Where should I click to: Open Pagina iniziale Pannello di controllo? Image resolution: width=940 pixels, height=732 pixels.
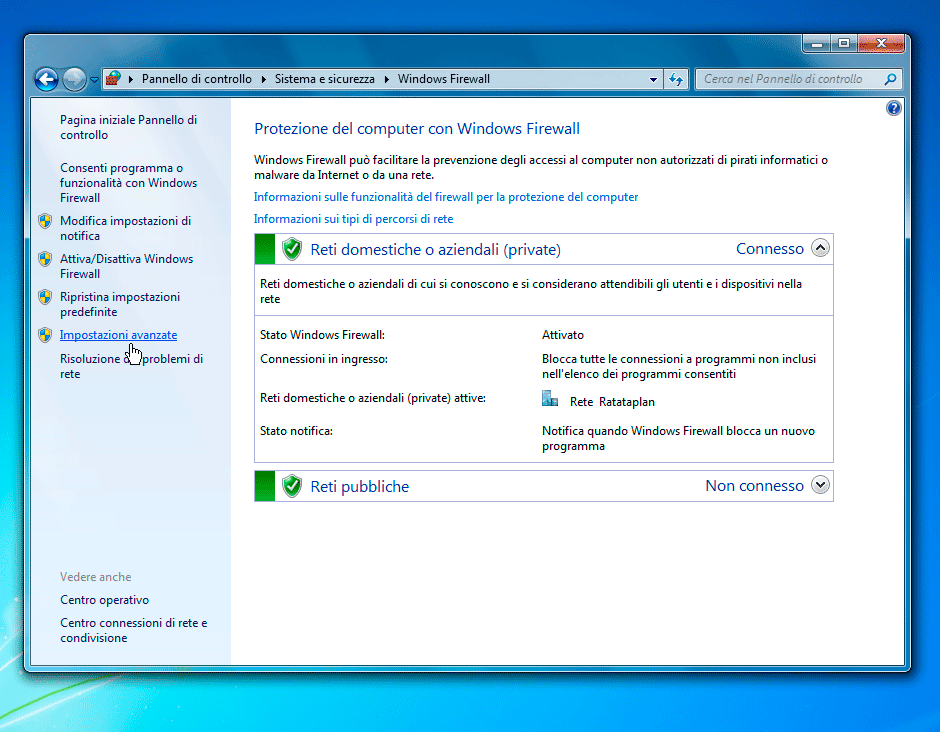128,127
